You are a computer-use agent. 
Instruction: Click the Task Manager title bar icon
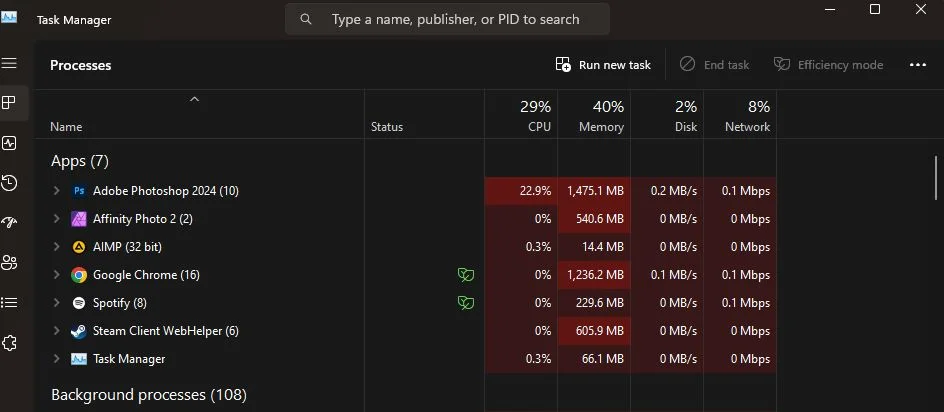pos(9,17)
